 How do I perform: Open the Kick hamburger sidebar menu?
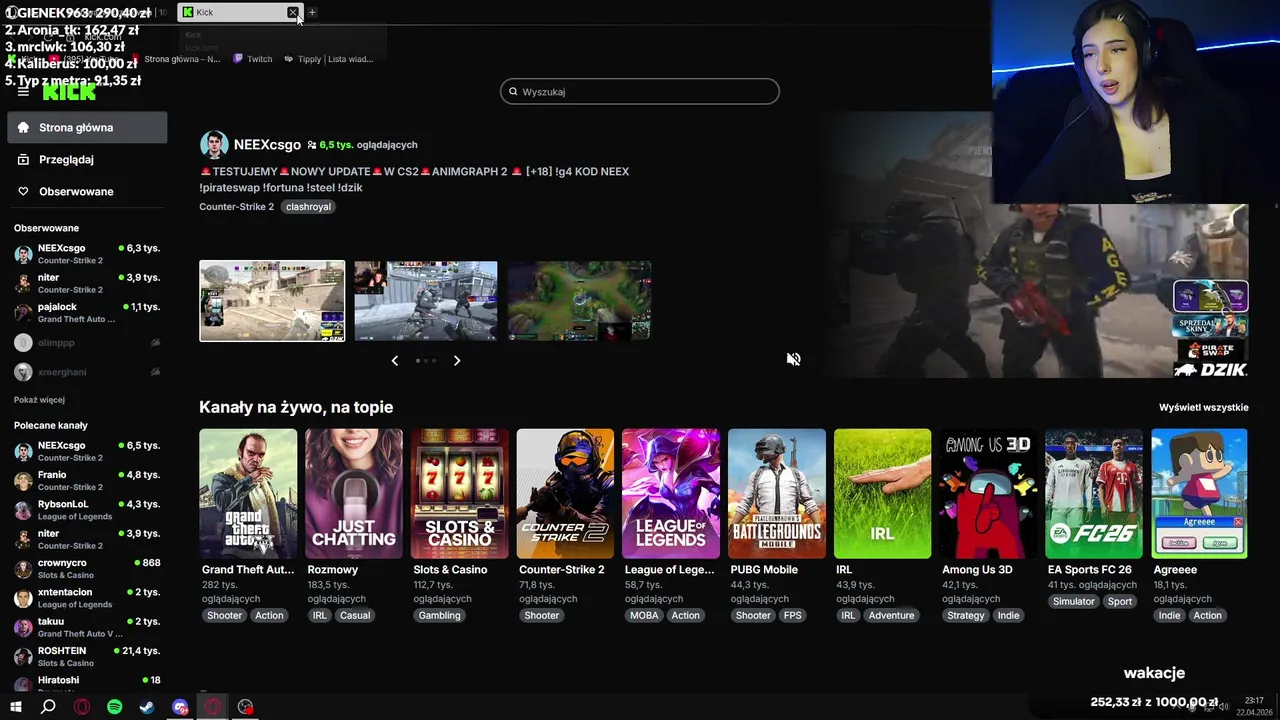pos(23,91)
